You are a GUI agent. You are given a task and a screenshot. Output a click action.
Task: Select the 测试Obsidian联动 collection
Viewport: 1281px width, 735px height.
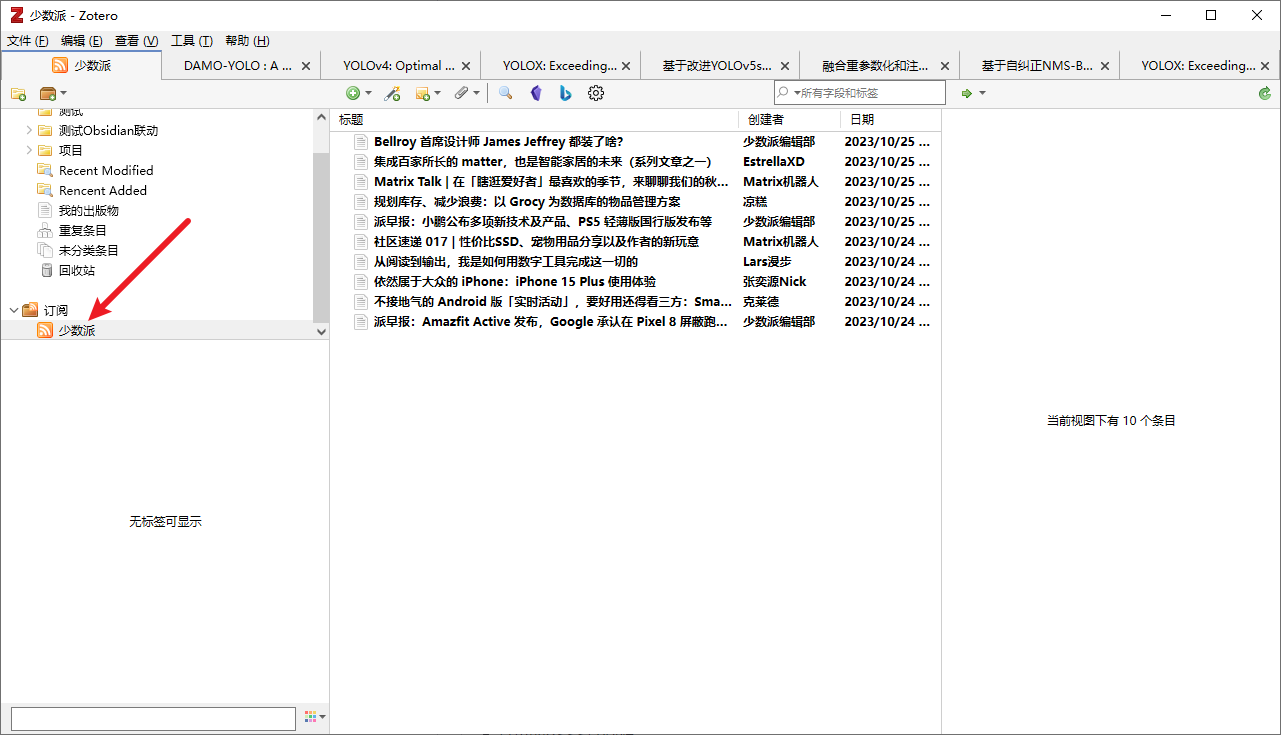coord(108,130)
